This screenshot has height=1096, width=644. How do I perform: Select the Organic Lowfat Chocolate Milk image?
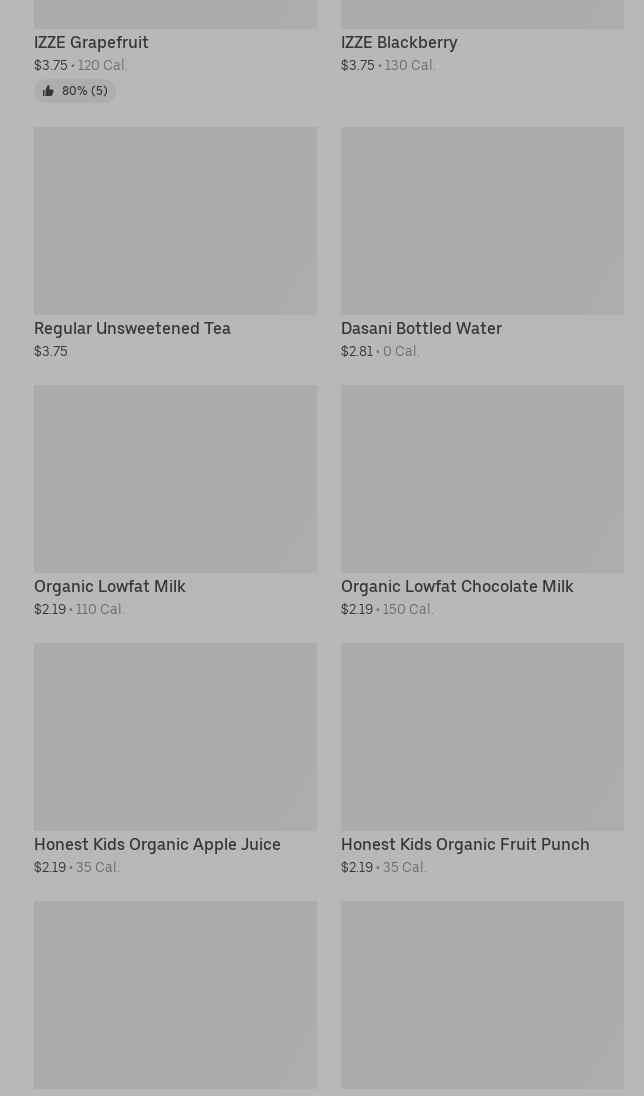click(482, 479)
